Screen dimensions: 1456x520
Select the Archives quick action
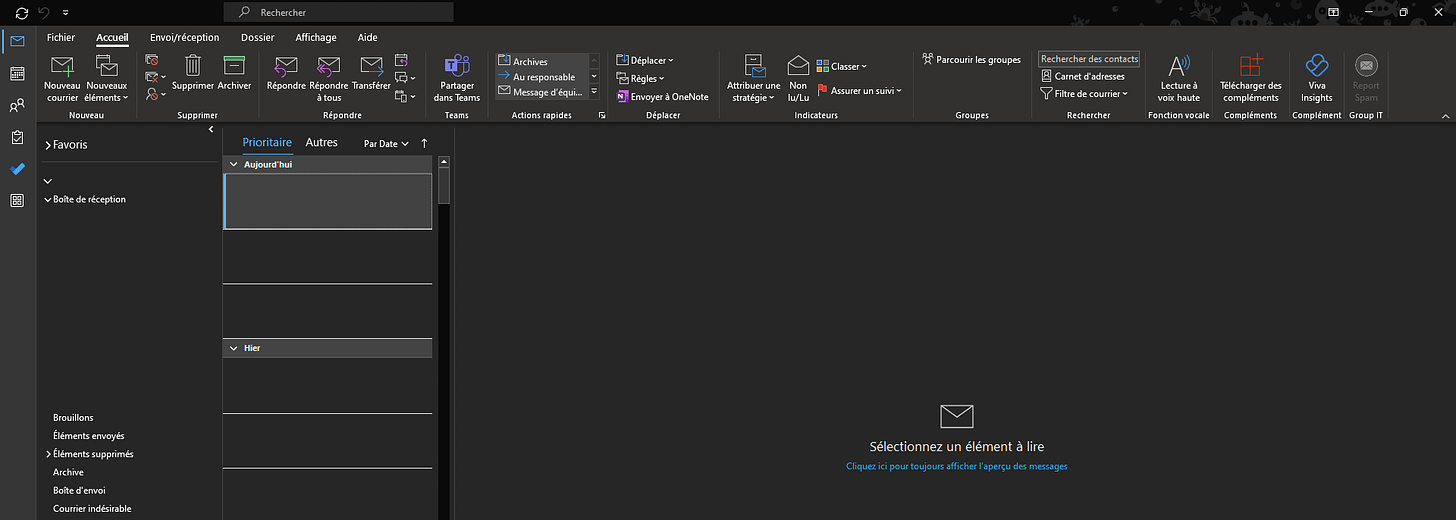coord(540,62)
